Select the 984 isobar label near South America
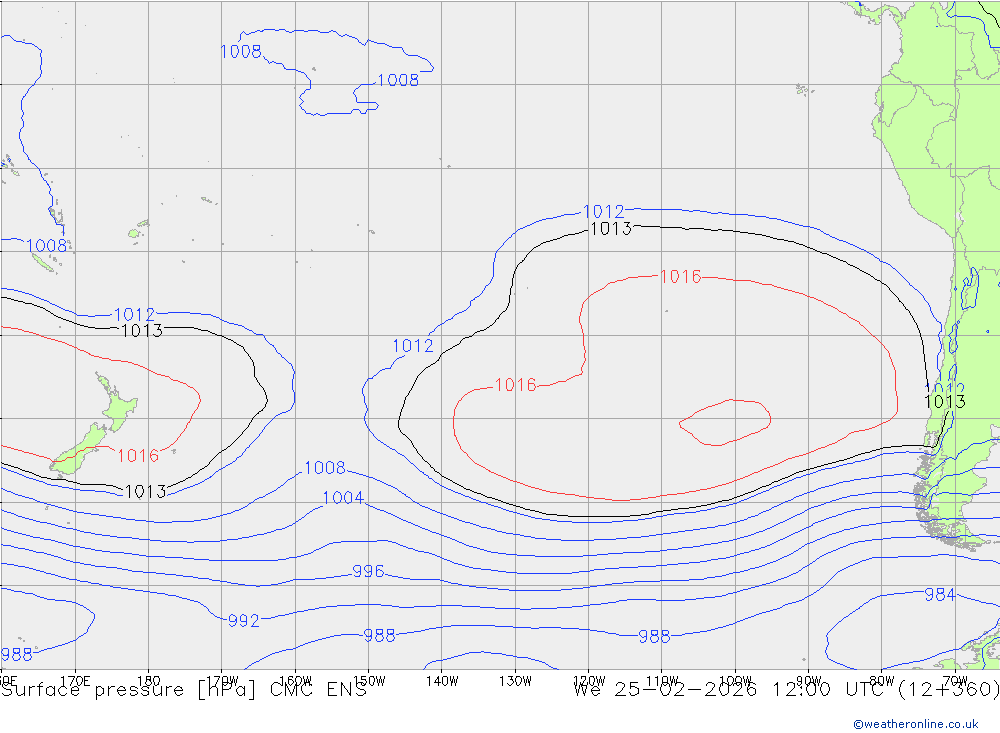The height and width of the screenshot is (733, 1000). pyautogui.click(x=940, y=595)
